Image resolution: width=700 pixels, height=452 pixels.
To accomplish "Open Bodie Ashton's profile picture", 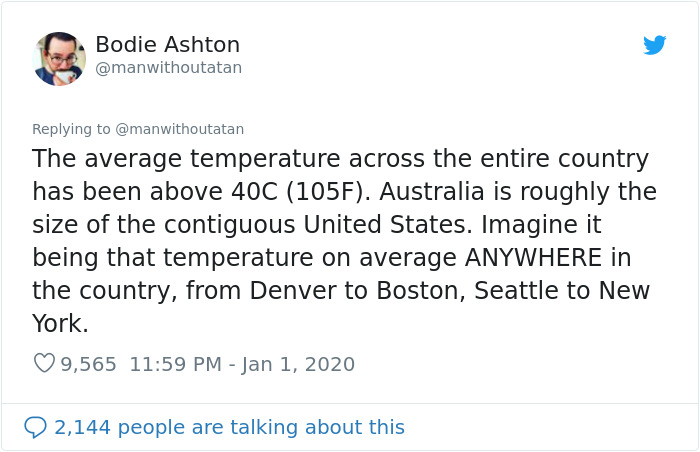I will pyautogui.click(x=59, y=58).
